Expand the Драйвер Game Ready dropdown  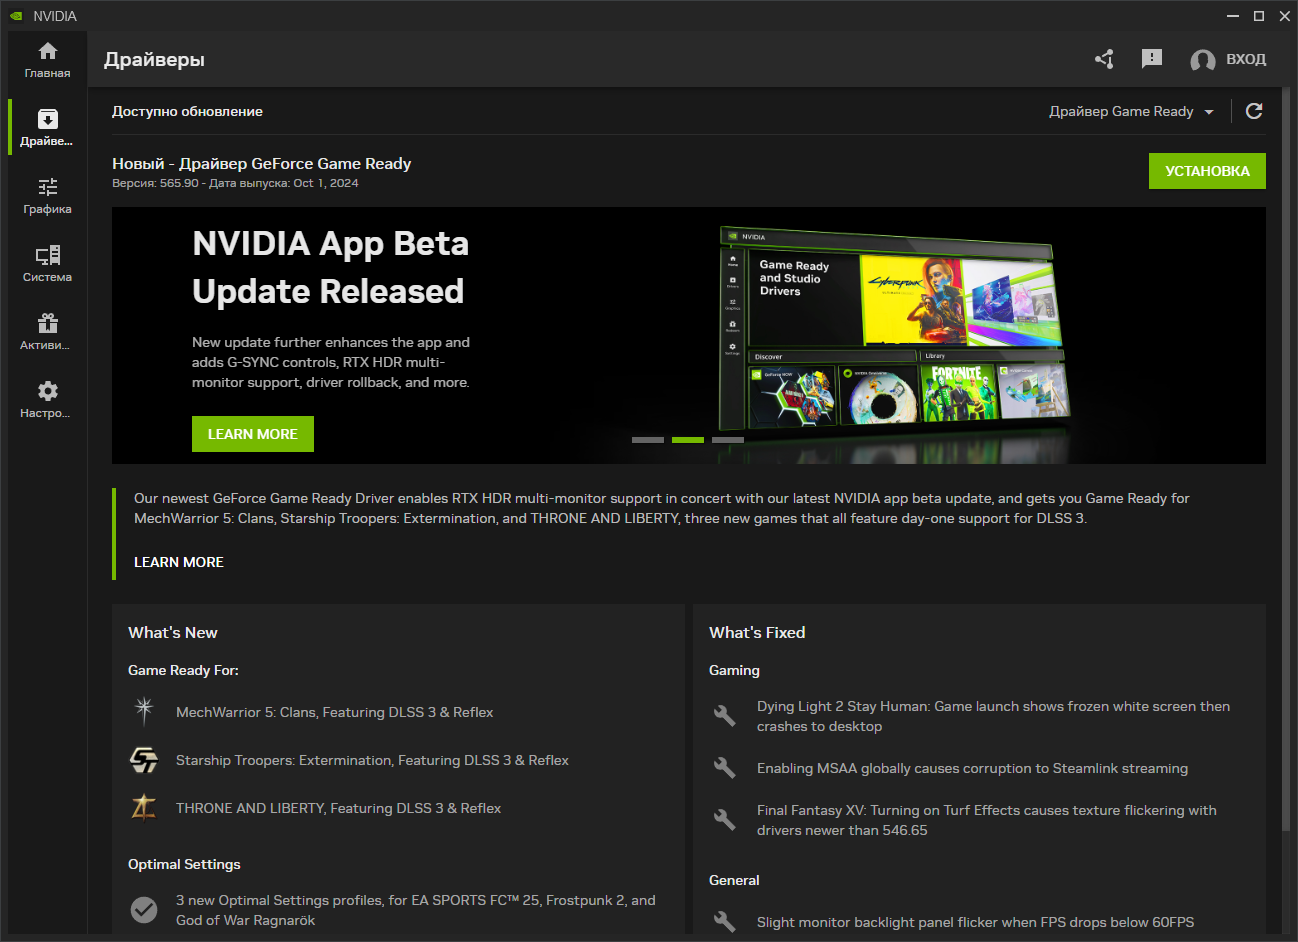click(x=1131, y=111)
